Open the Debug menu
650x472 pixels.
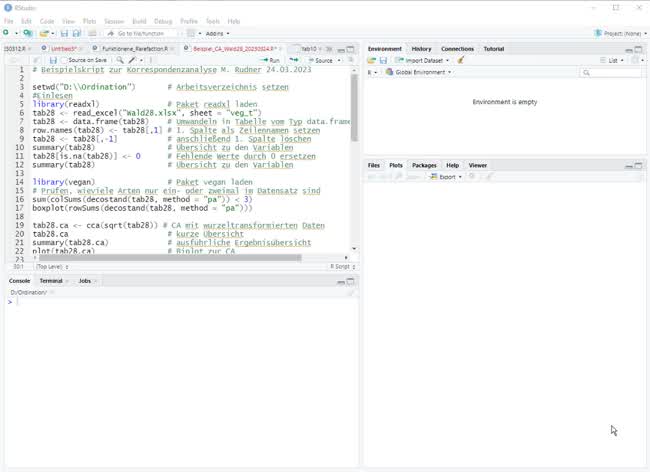click(163, 21)
